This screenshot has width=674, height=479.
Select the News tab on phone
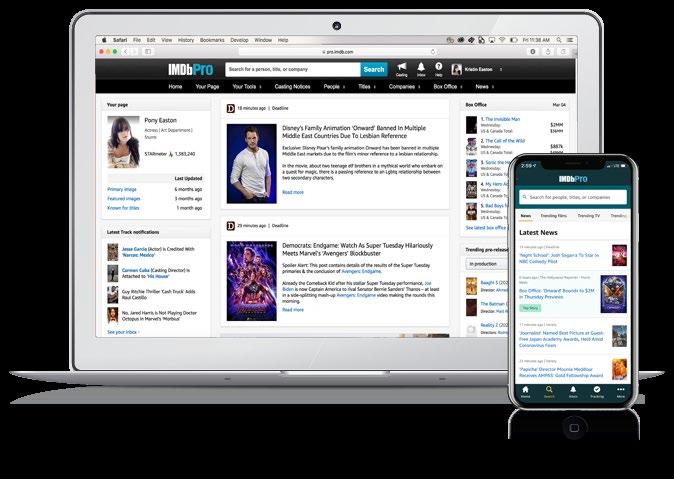(x=526, y=216)
